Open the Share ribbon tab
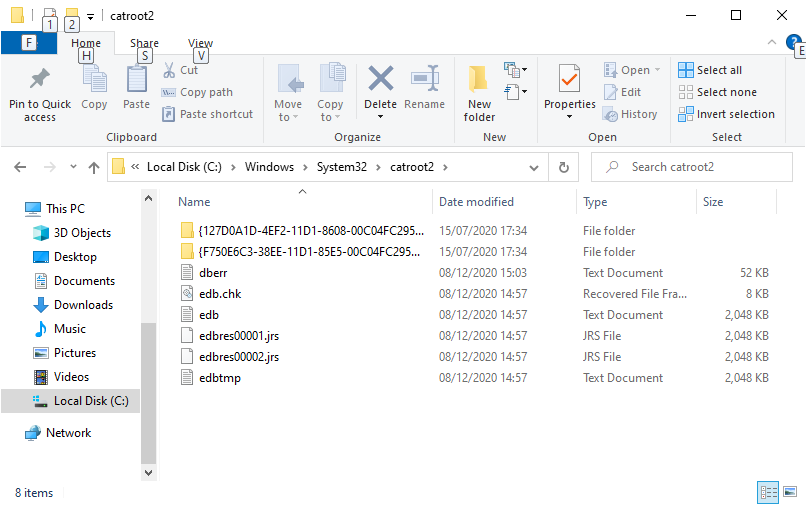 pos(144,43)
